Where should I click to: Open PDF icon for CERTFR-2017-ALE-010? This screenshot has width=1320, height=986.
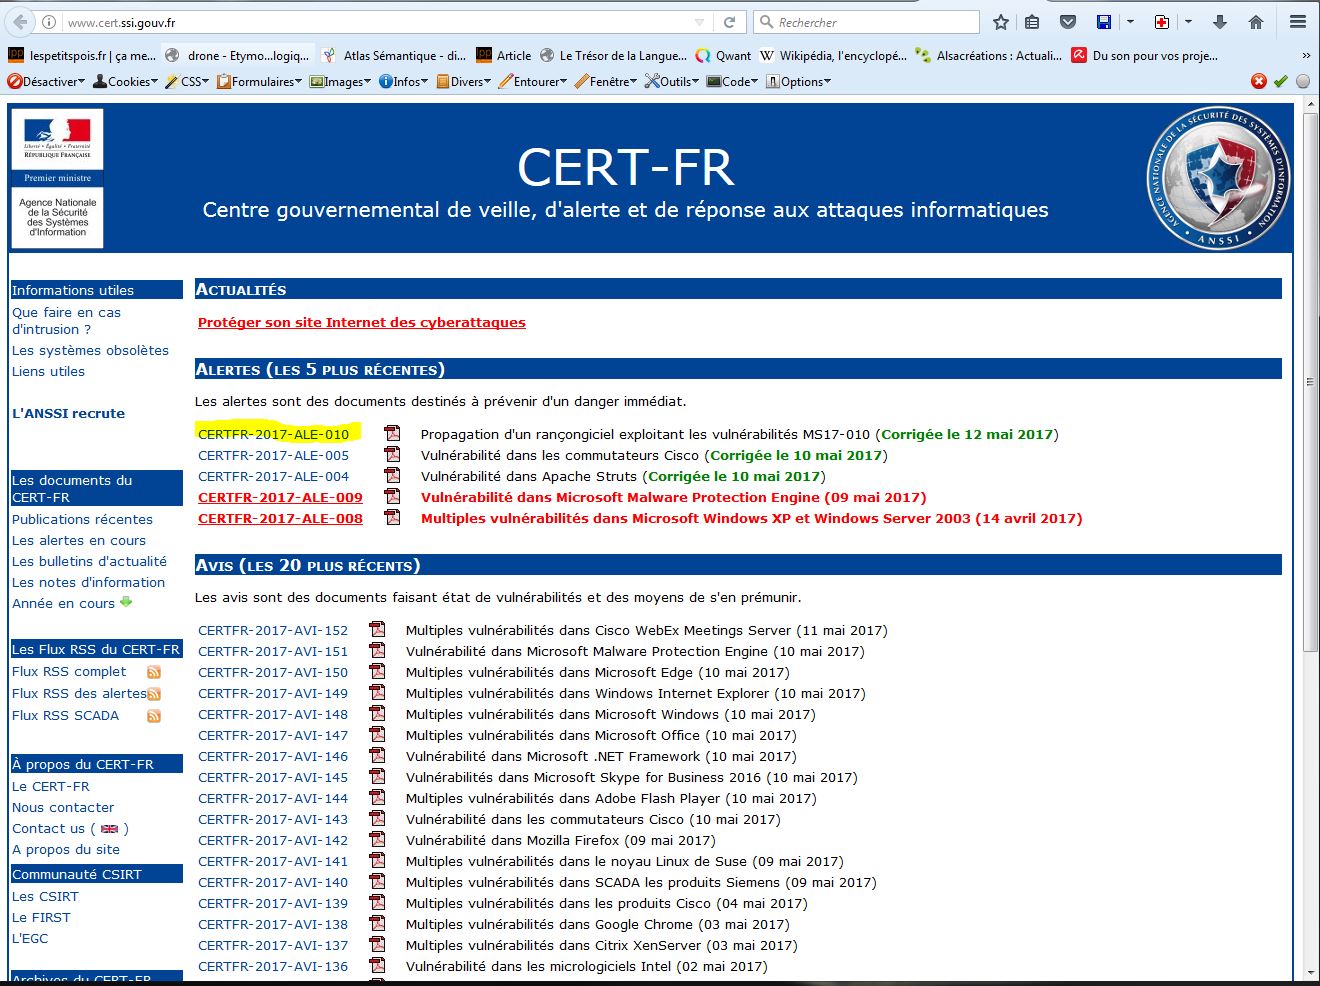click(x=392, y=434)
